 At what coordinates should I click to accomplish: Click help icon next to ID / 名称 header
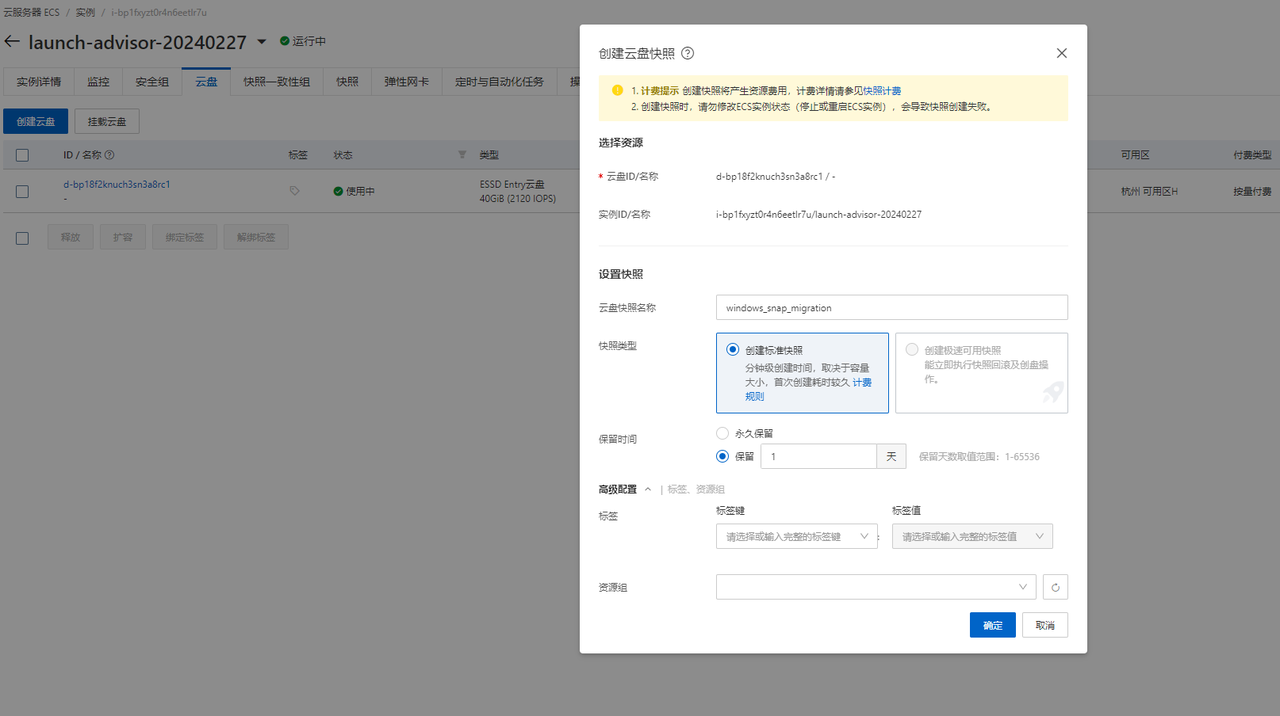point(110,155)
